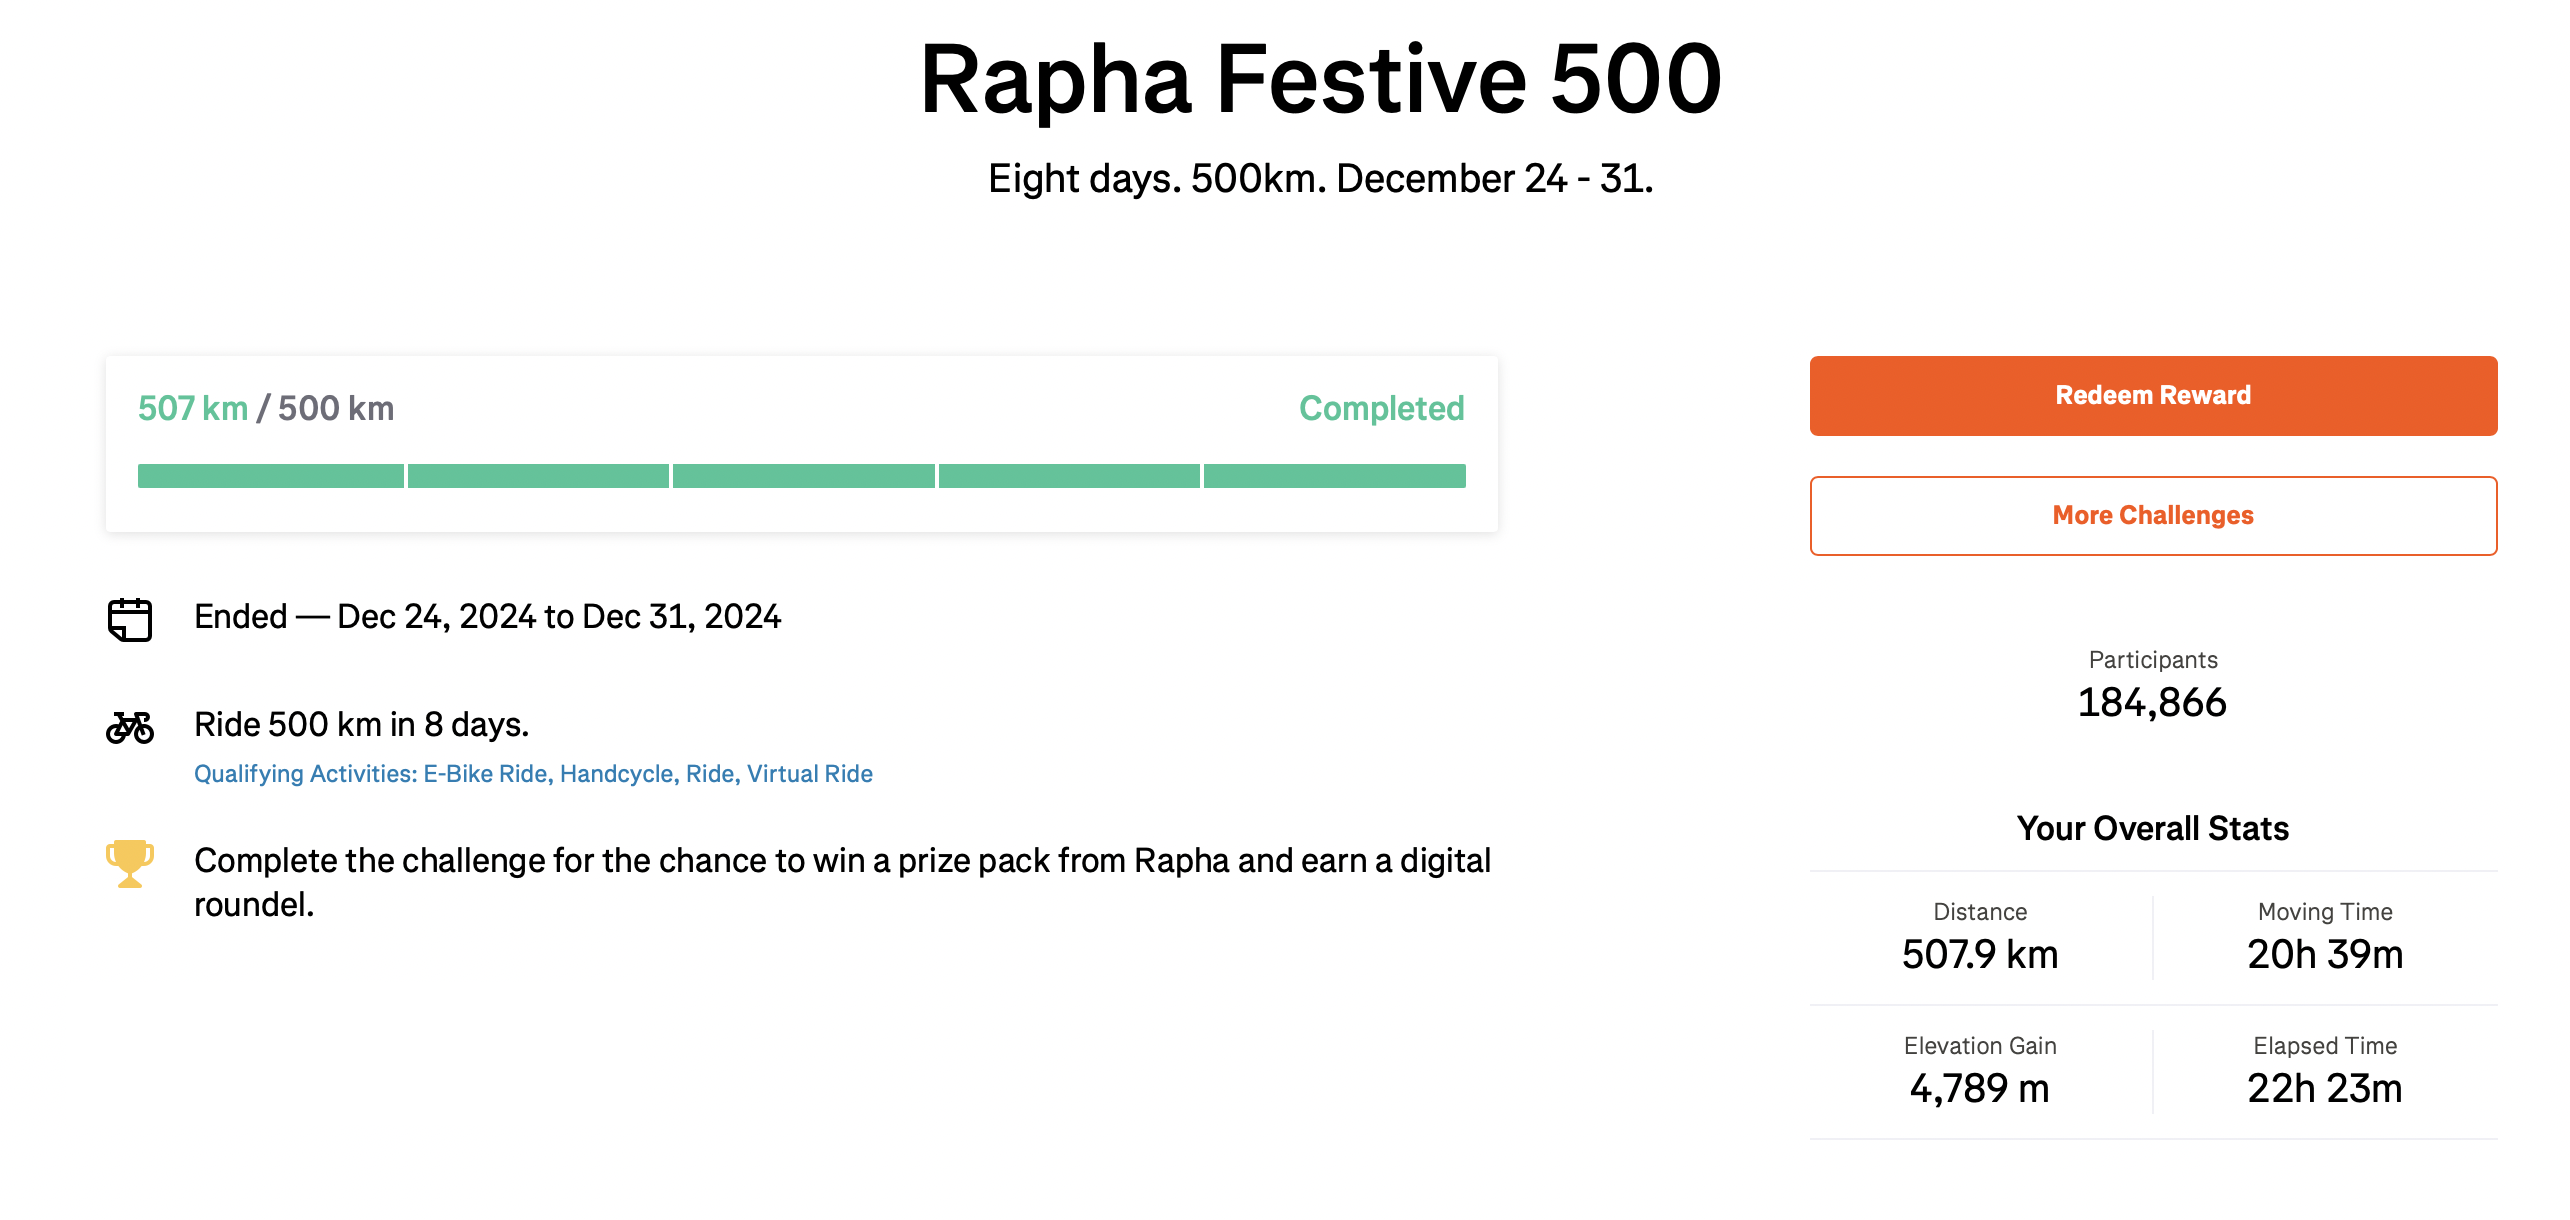Screen dimensions: 2570x1220
Task: Click the middle progress bar segment
Action: (x=804, y=476)
